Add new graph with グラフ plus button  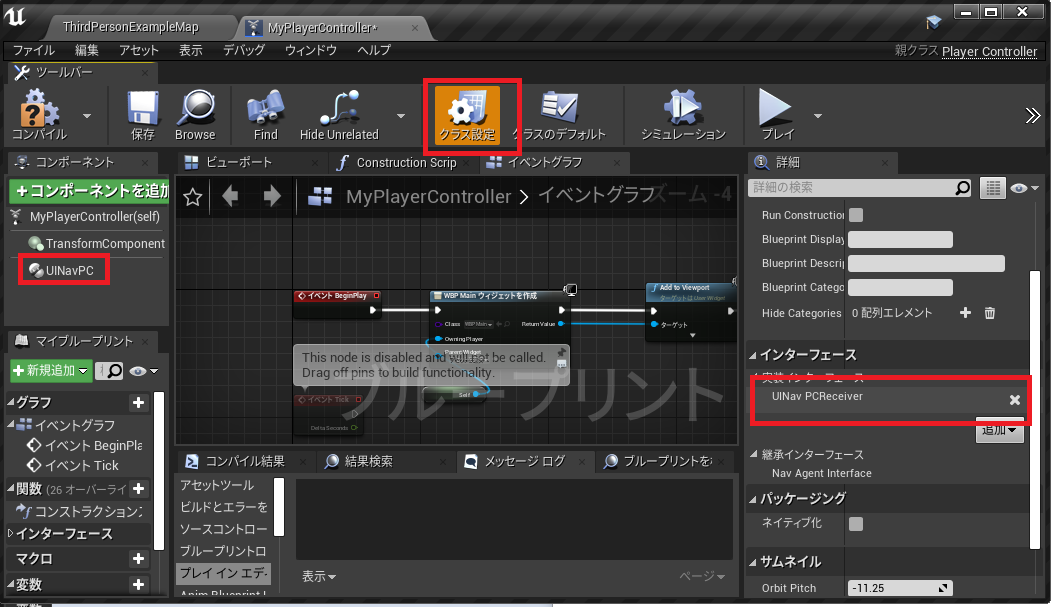138,403
